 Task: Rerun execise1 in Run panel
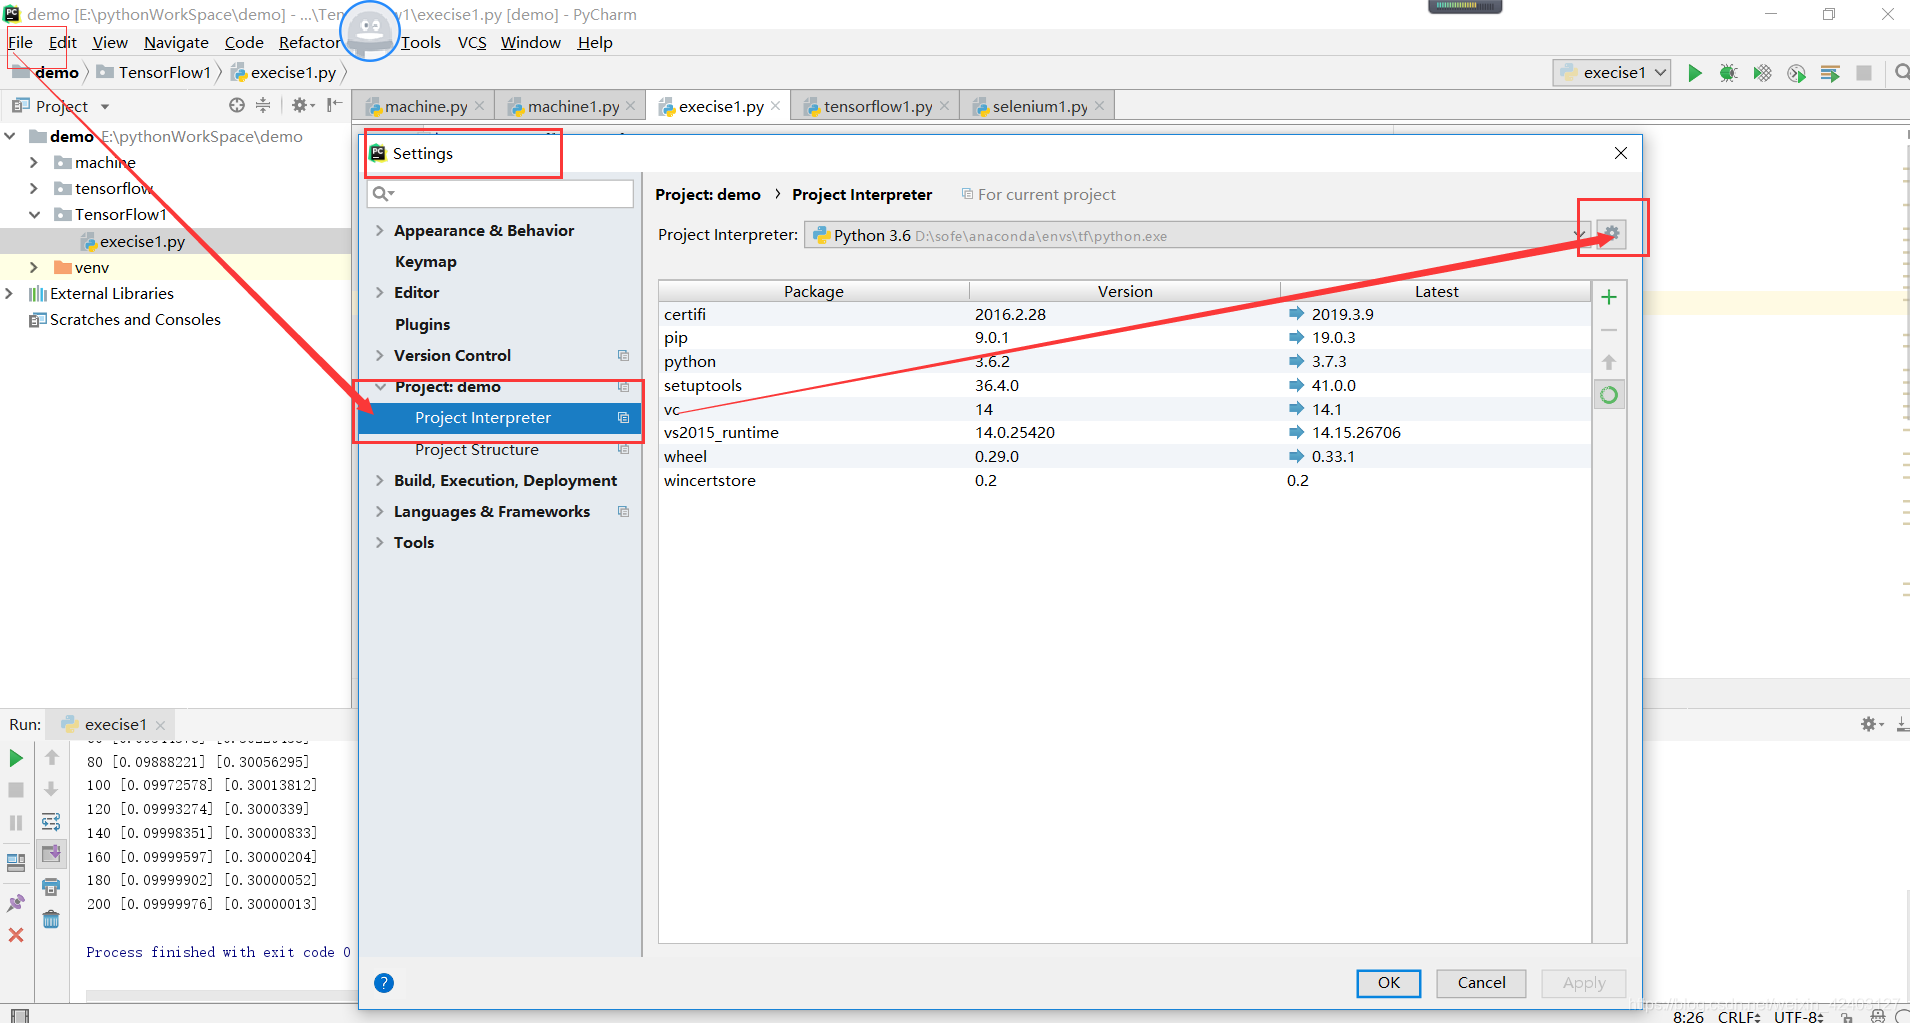point(16,758)
